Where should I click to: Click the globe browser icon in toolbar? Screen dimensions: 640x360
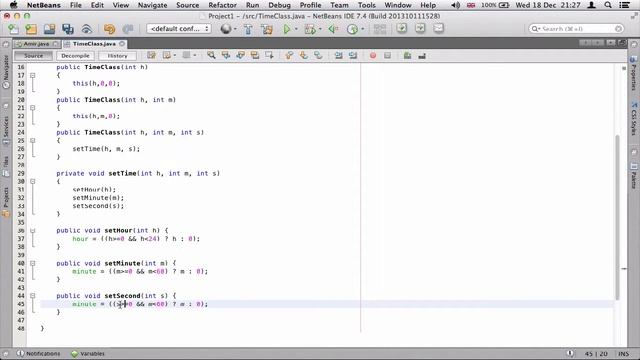coord(225,29)
